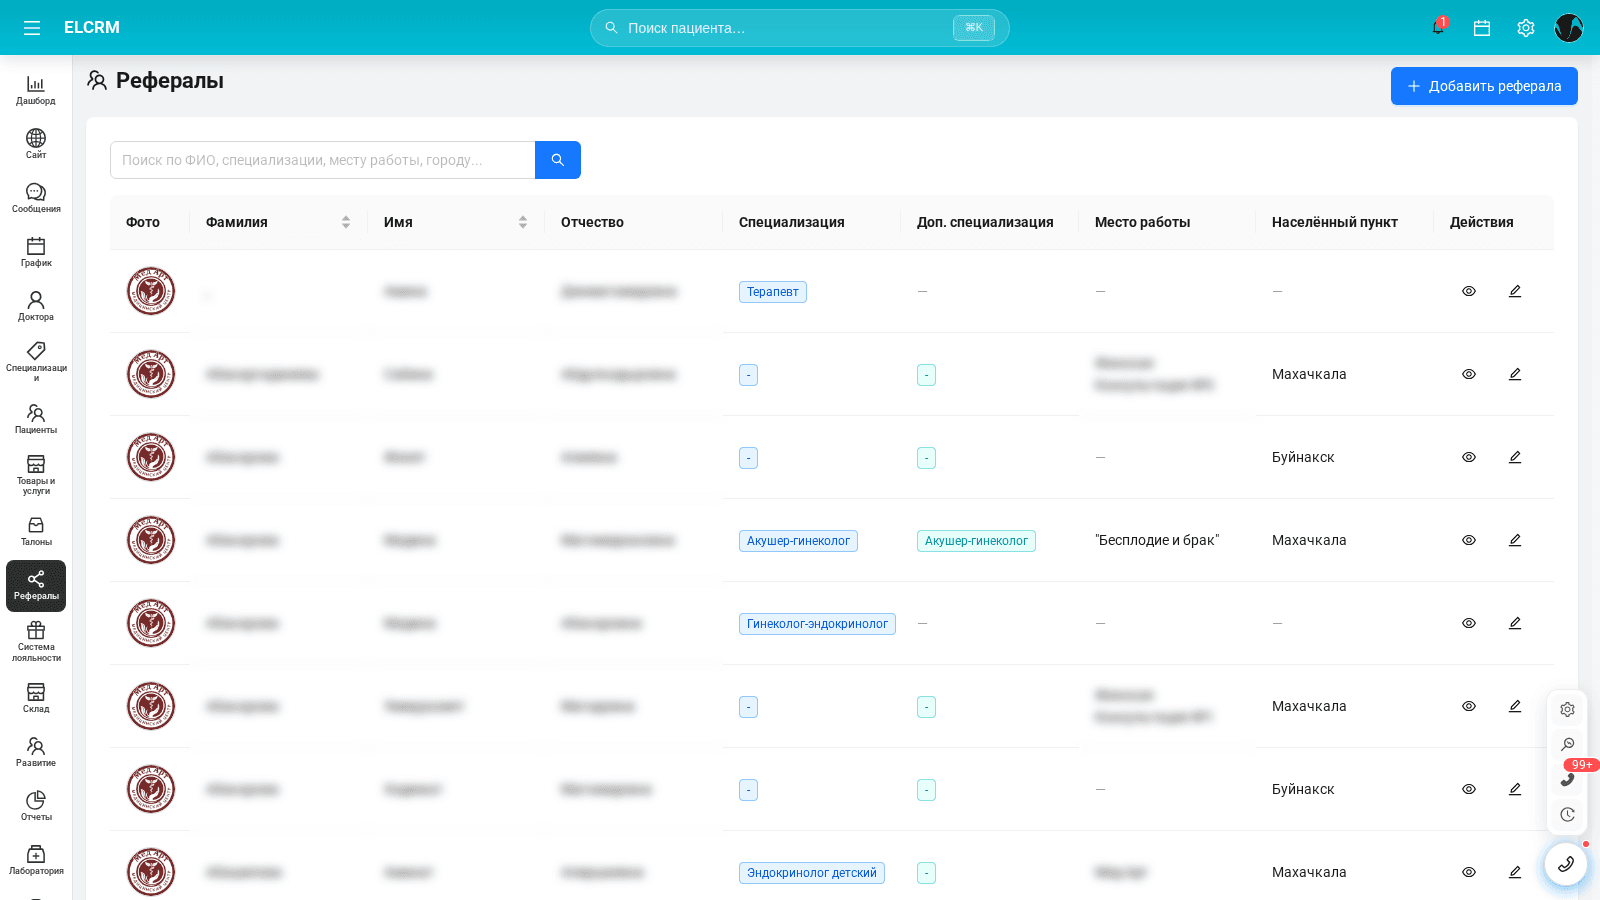Viewport: 1600px width, 900px height.
Task: Click the Добавить реферала button
Action: (1484, 86)
